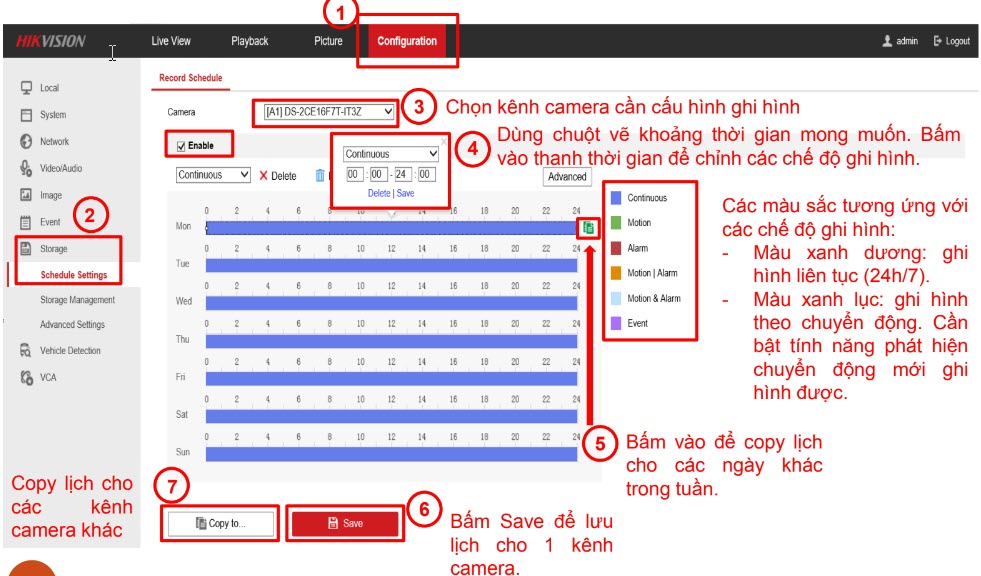Open Video/Audio settings icon
Screen dimensions: 981x576
click(26, 168)
